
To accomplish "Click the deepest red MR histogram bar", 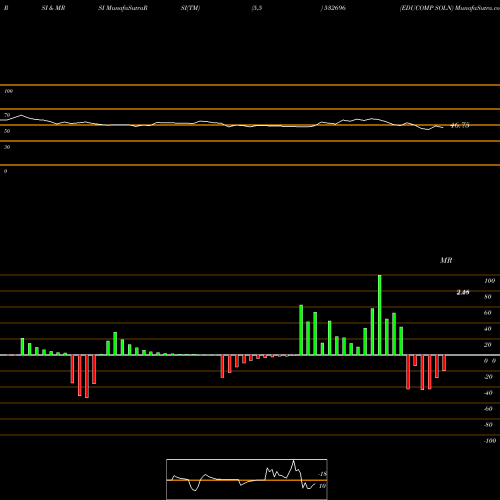I will [87, 376].
